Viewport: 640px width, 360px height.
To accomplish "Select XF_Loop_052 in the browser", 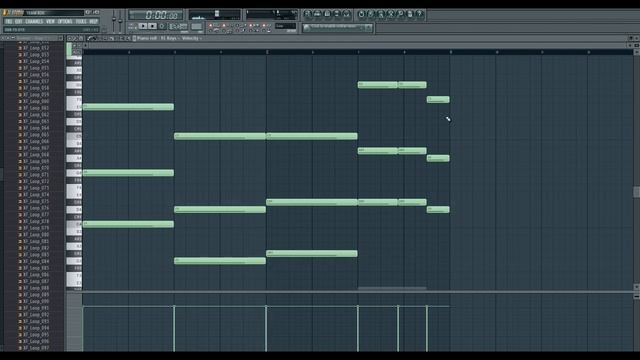I will [x=36, y=48].
